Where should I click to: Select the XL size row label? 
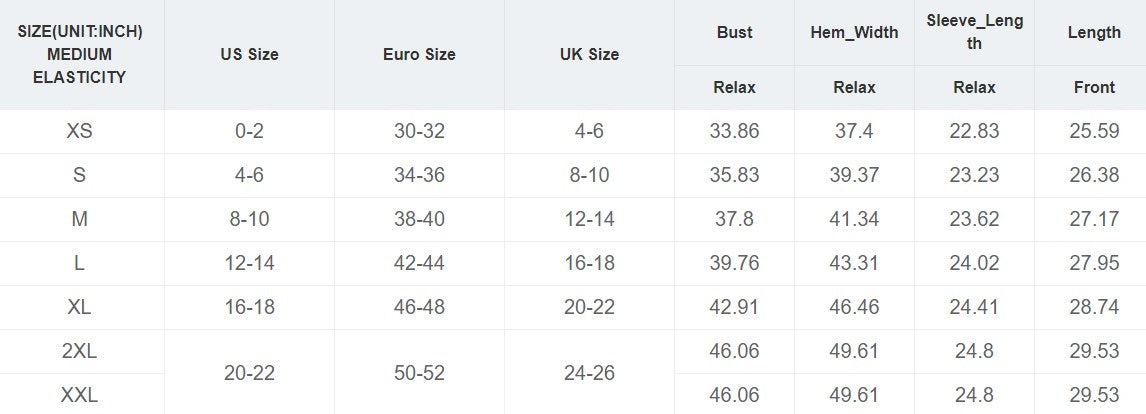pyautogui.click(x=80, y=307)
